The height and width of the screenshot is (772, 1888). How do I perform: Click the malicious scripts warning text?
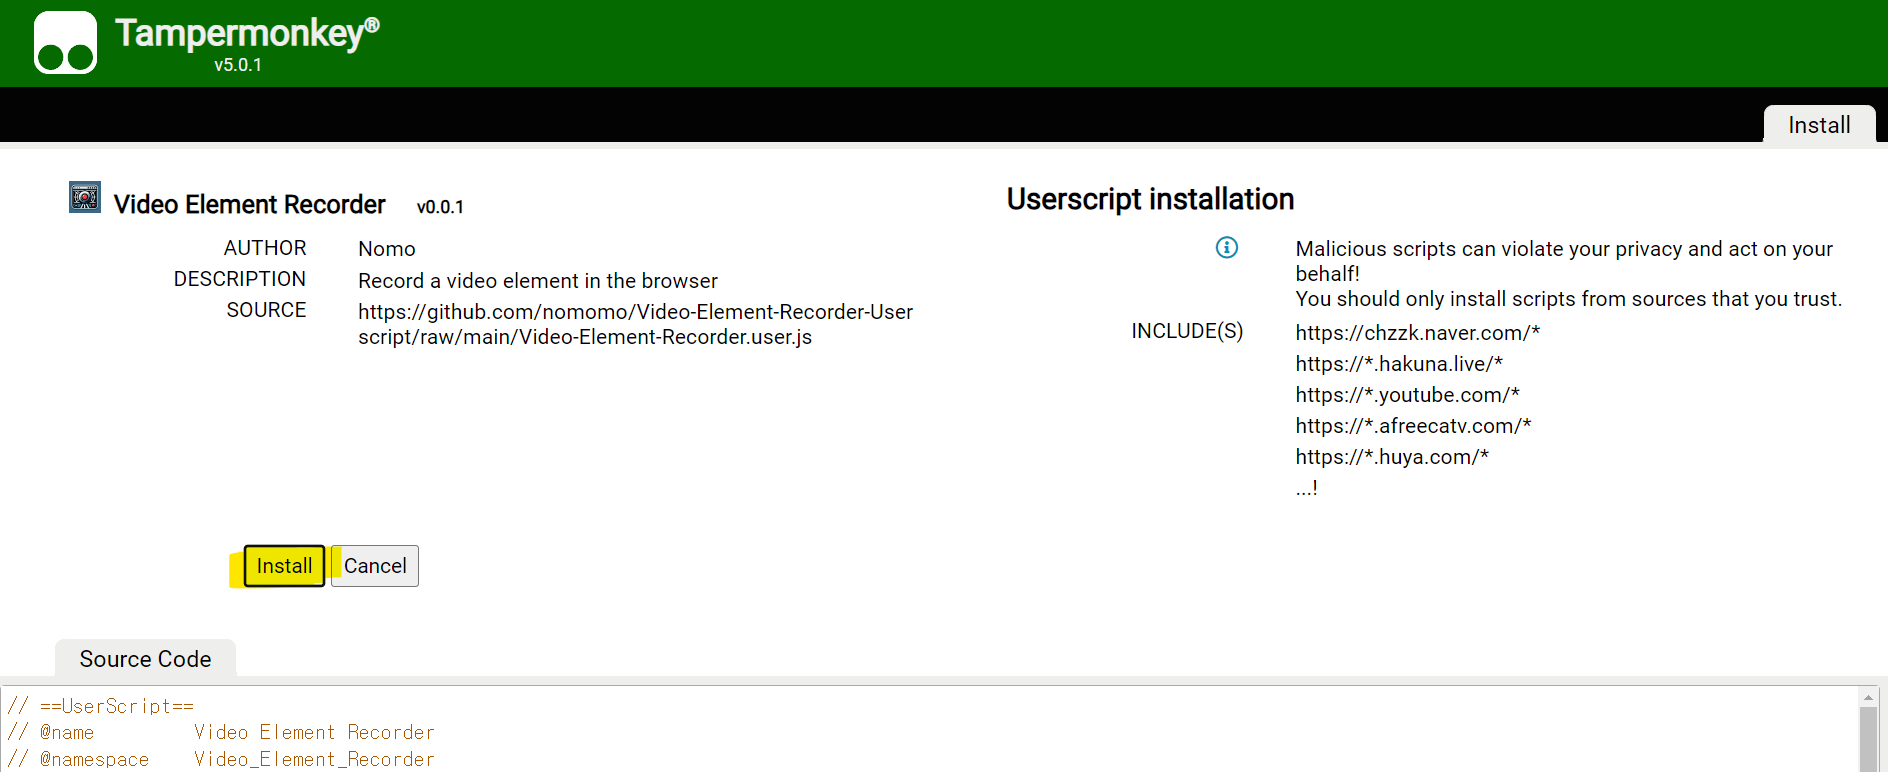1568,274
